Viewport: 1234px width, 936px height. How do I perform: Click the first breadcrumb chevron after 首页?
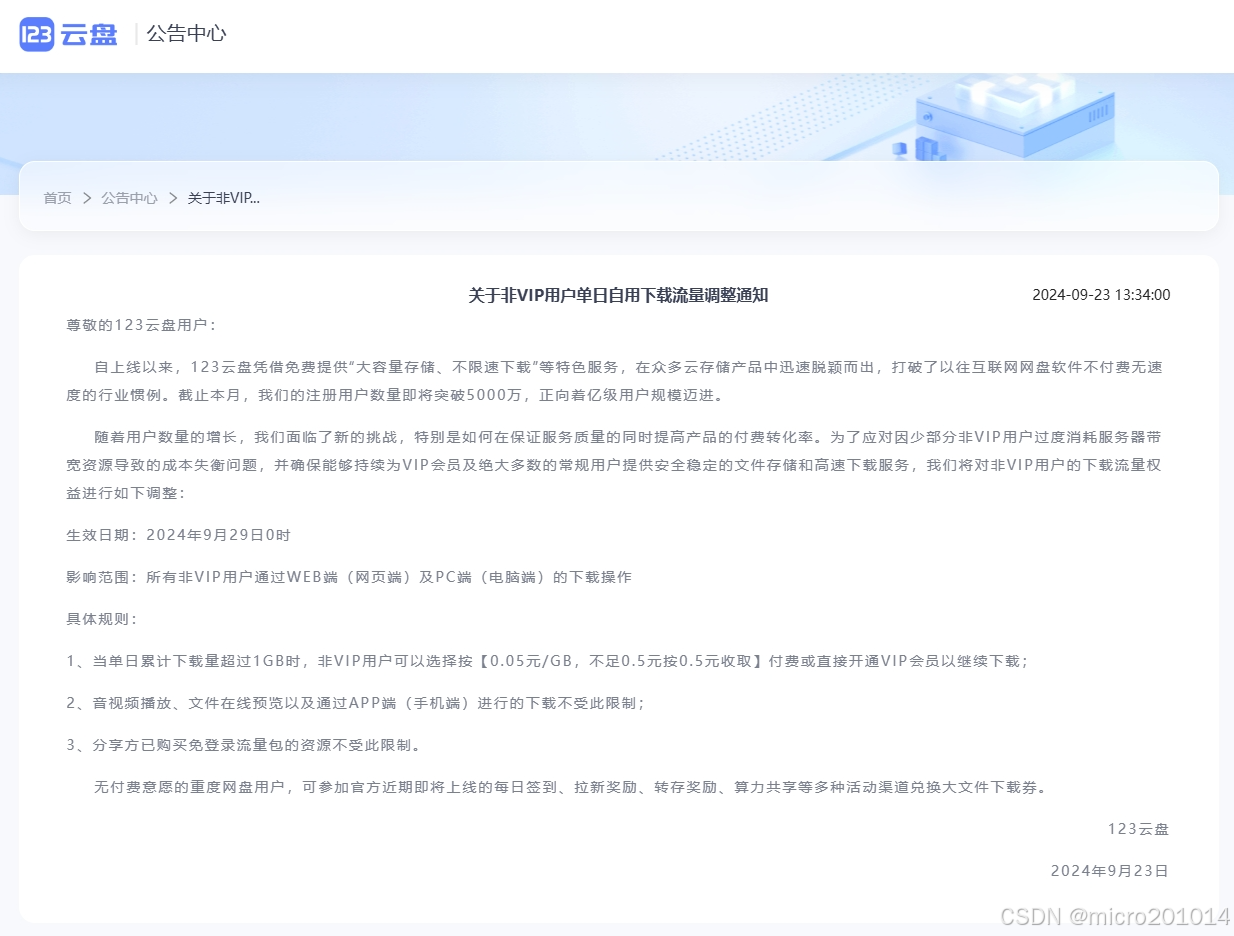(x=86, y=198)
